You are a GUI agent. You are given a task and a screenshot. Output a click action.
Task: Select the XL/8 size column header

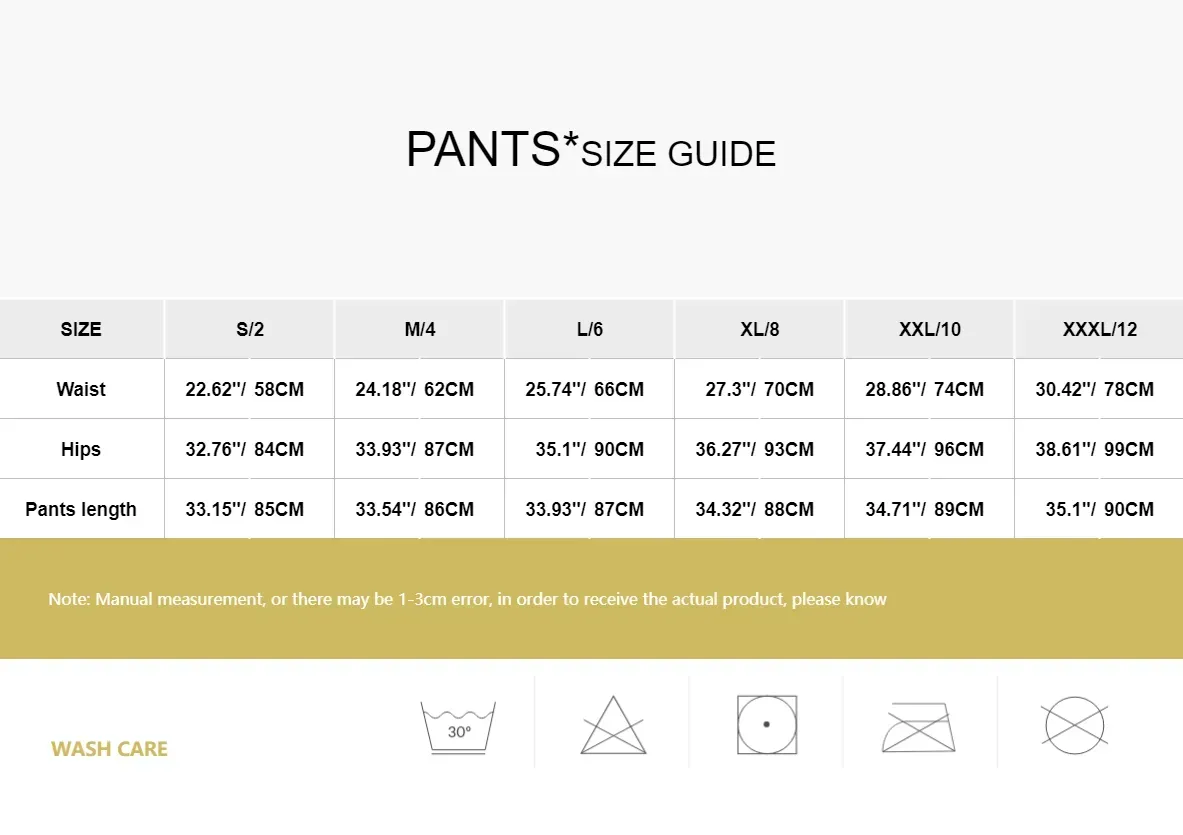(x=759, y=329)
